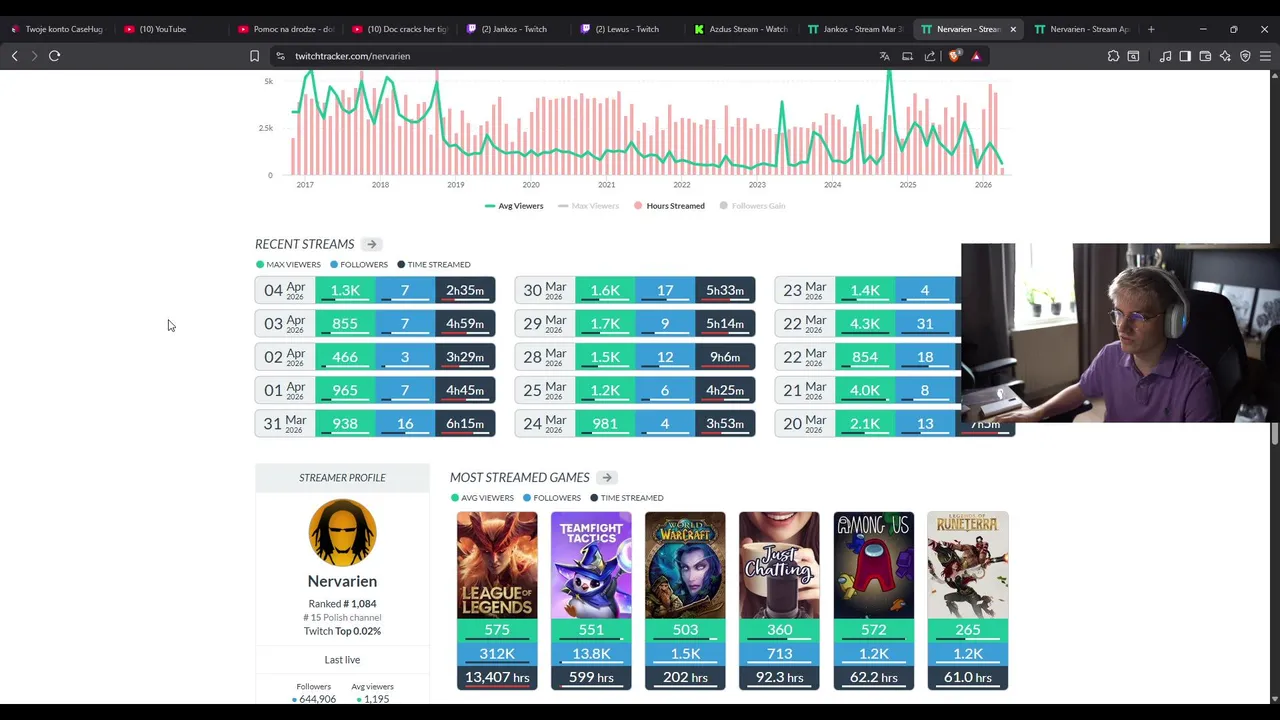Viewport: 1280px width, 720px height.
Task: Click the Nervarien profile avatar
Action: [x=342, y=533]
